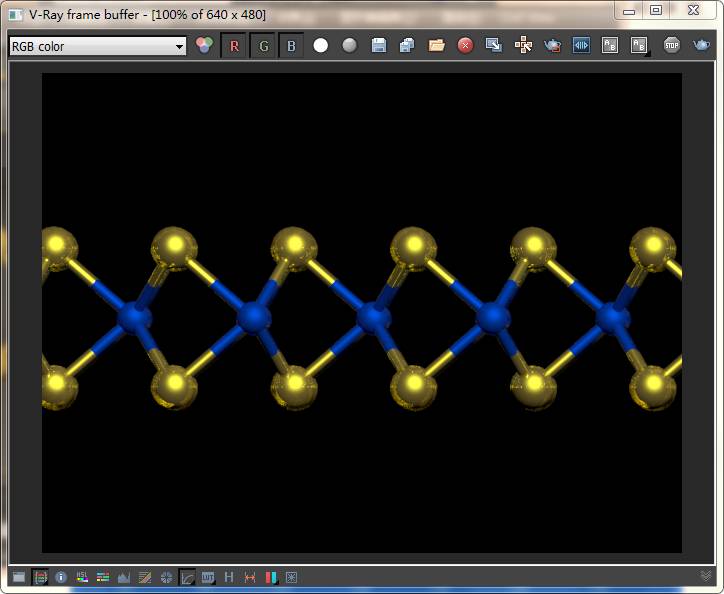Save the rendered image with disk icon
This screenshot has width=724, height=594.
pyautogui.click(x=378, y=46)
